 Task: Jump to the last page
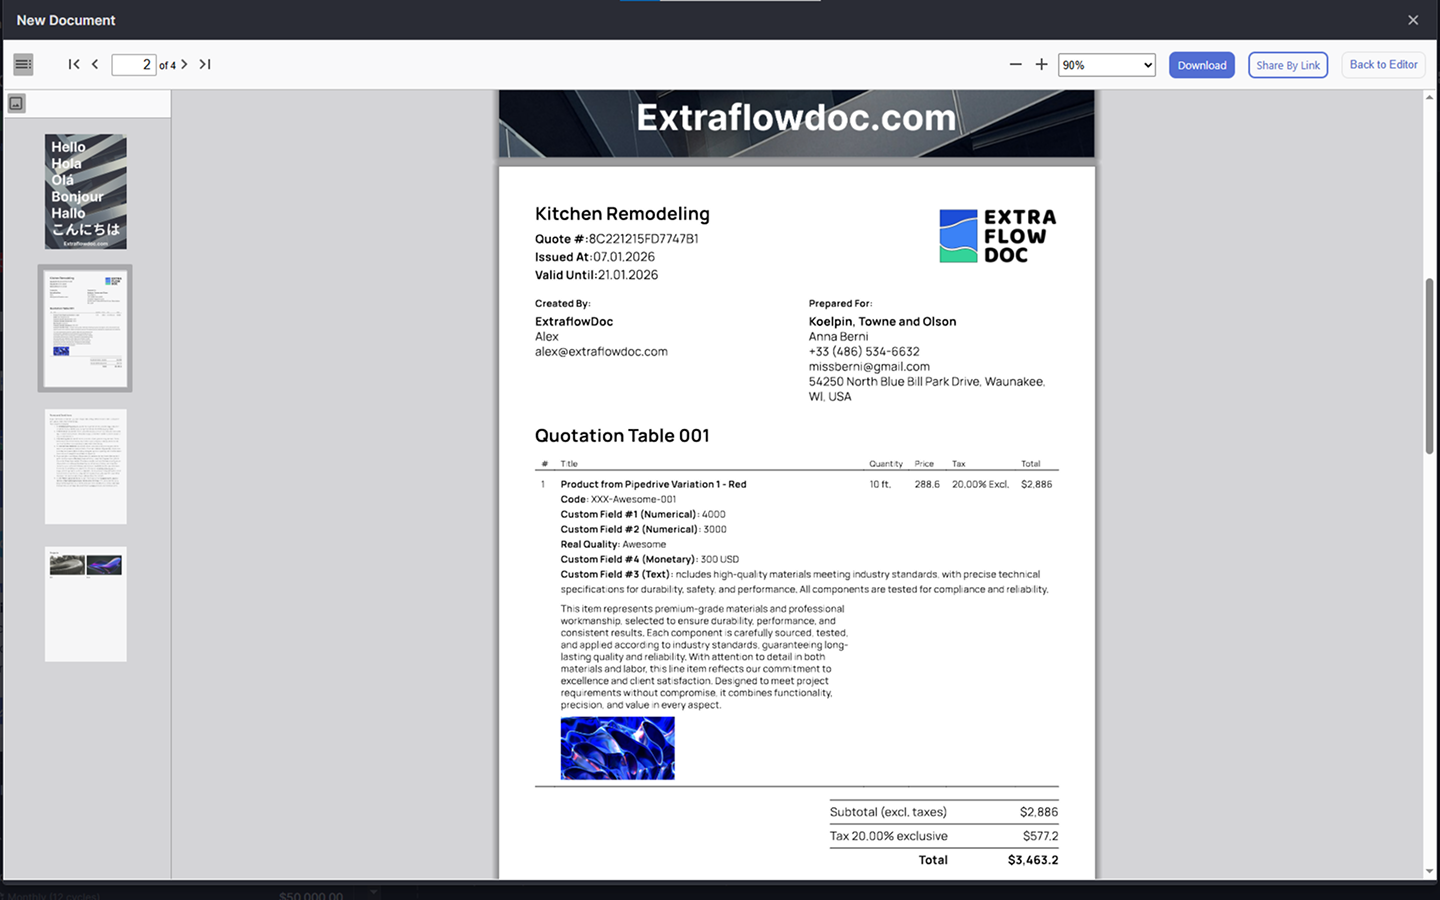click(x=205, y=64)
